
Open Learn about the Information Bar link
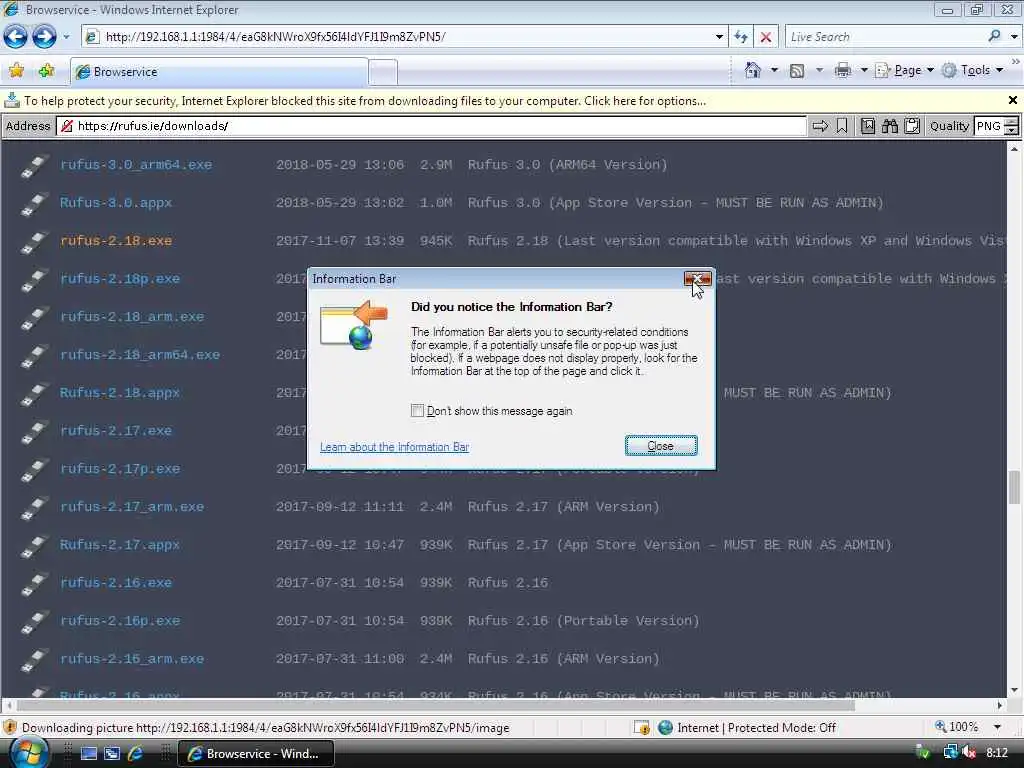pyautogui.click(x=394, y=447)
